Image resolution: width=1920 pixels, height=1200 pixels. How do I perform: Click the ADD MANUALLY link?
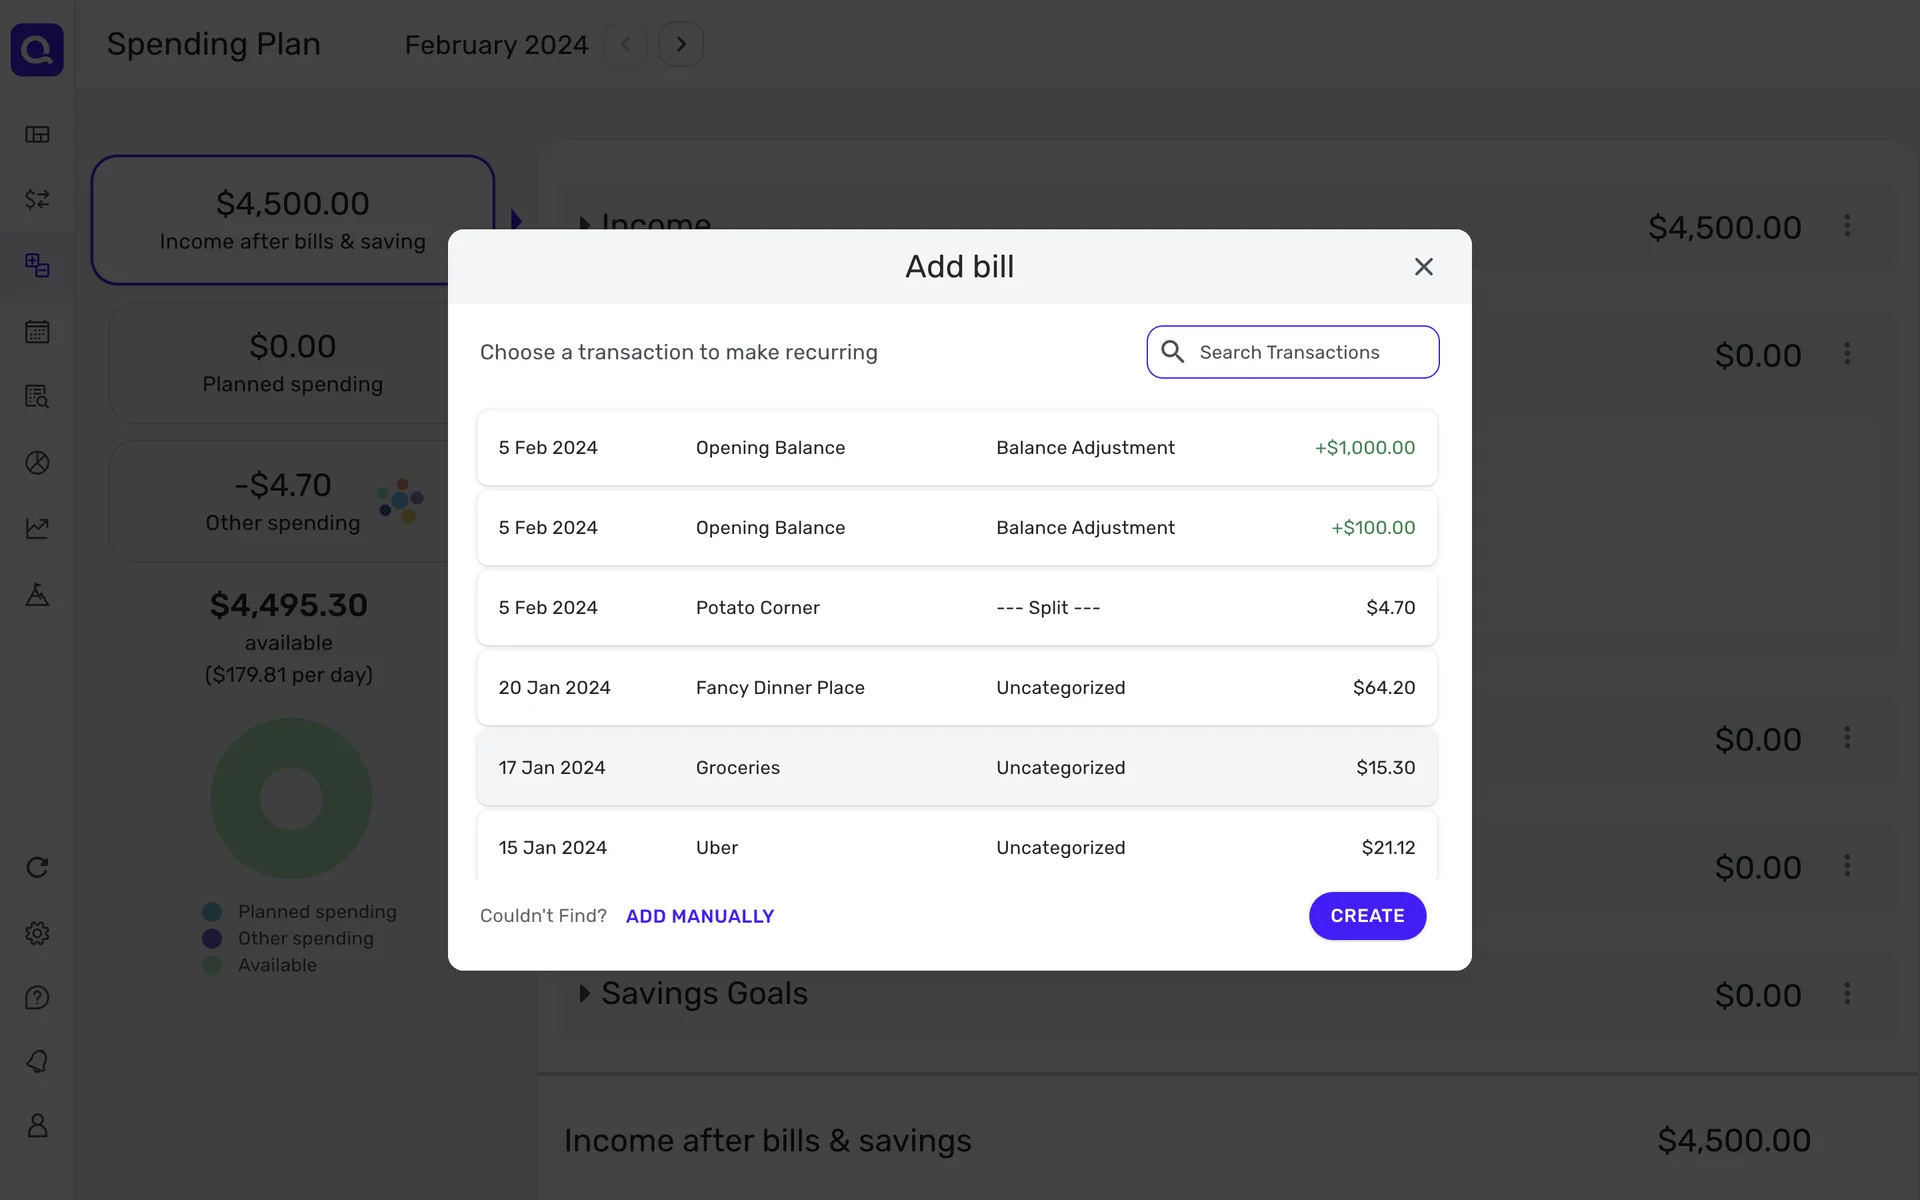point(700,916)
